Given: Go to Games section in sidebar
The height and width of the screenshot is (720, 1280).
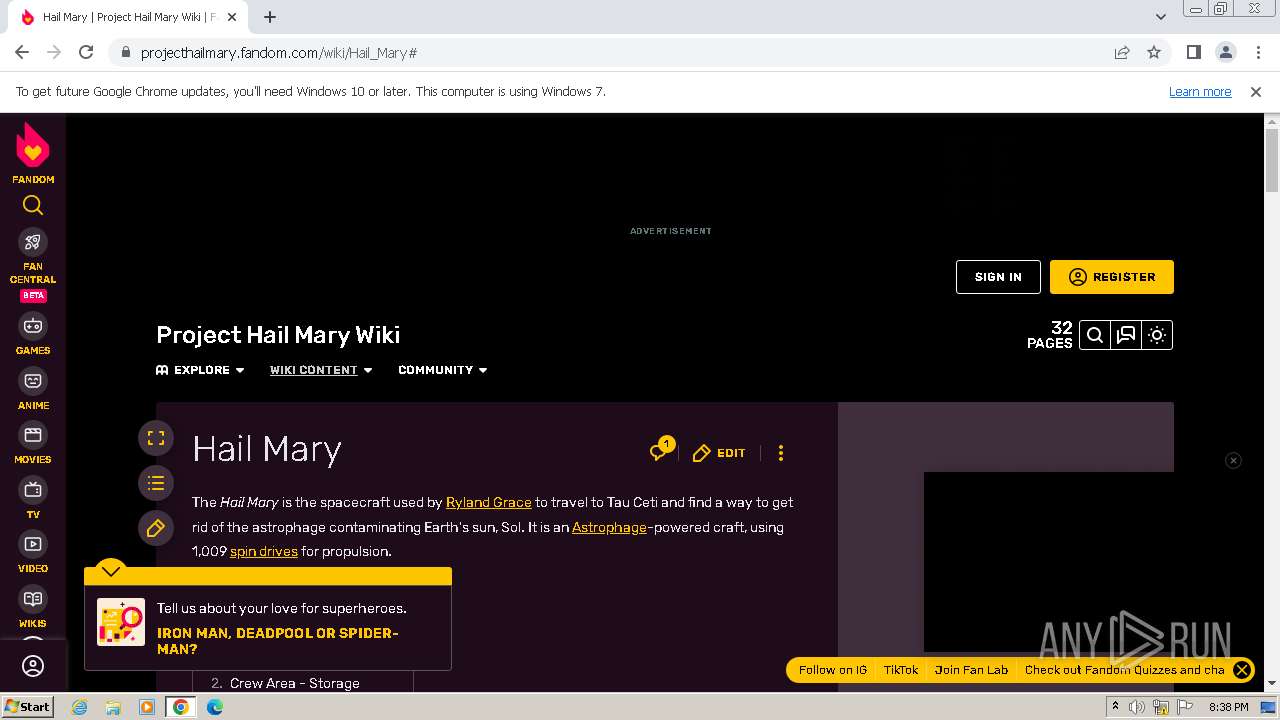Looking at the screenshot, I should point(33,334).
